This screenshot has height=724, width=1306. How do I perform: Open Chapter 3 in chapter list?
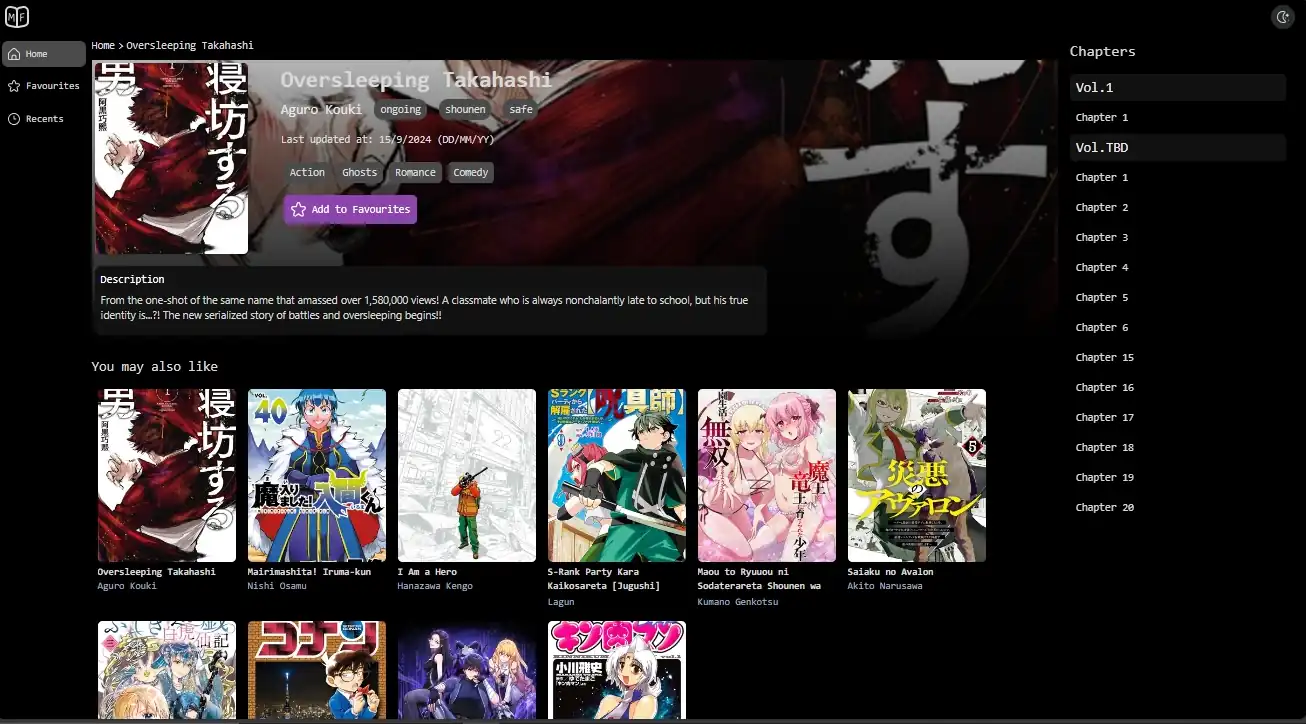pyautogui.click(x=1102, y=237)
